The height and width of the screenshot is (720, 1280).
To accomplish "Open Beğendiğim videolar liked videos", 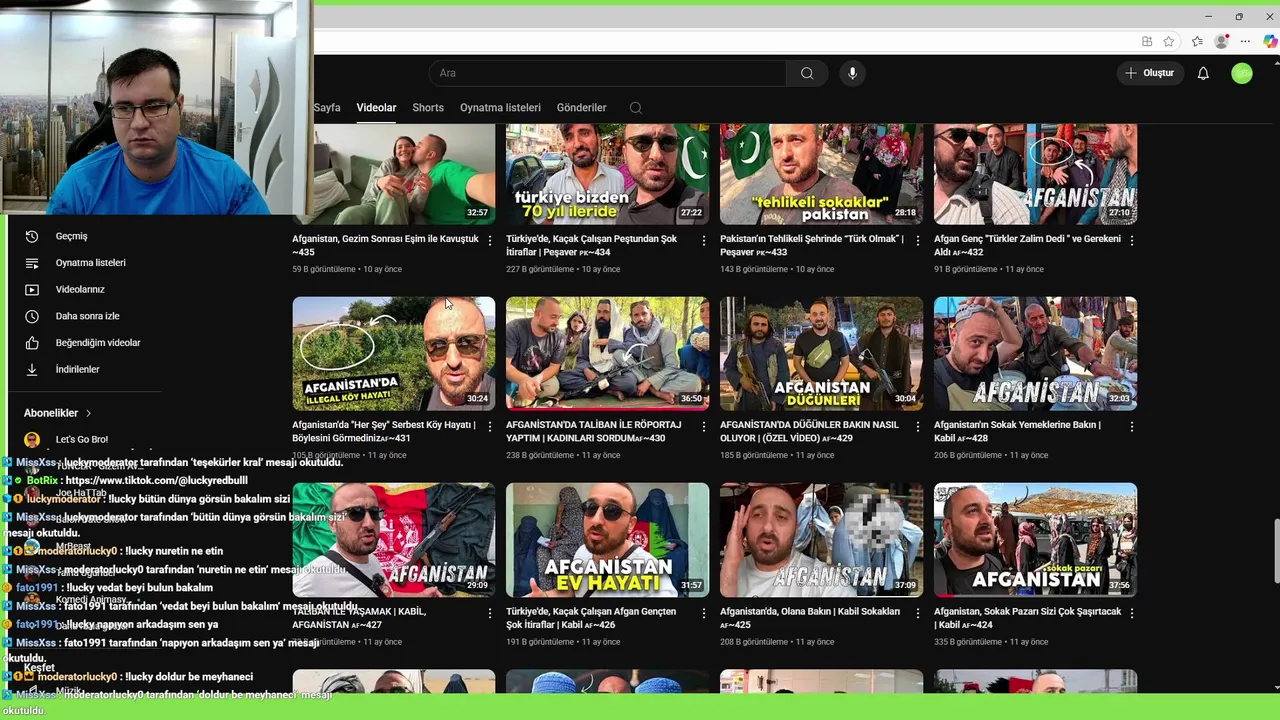I will click(x=98, y=343).
